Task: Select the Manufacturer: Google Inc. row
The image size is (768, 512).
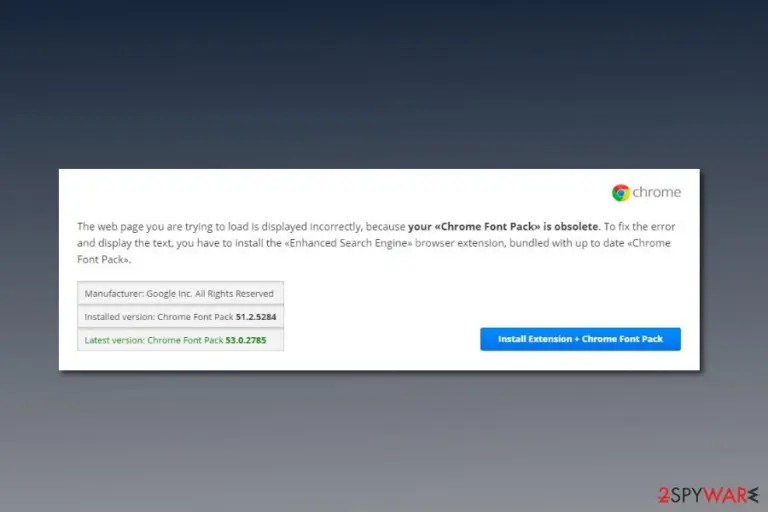Action: point(180,293)
